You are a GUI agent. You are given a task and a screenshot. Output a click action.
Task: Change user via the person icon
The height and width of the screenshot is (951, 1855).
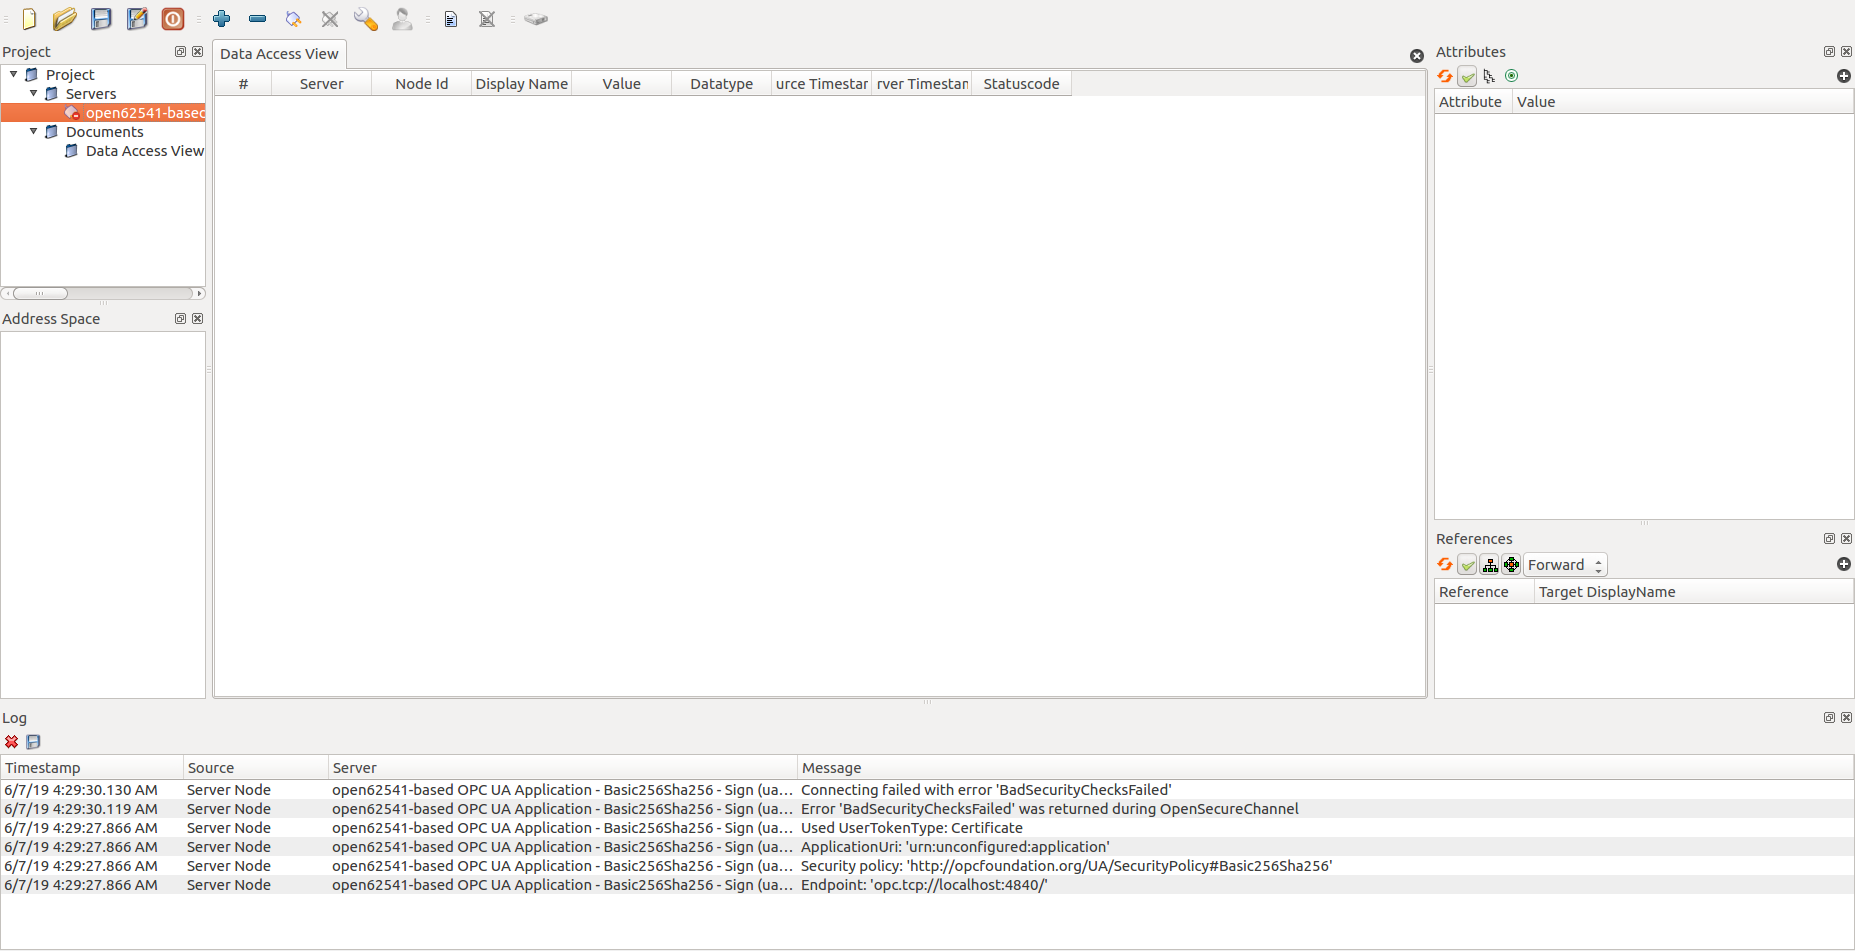[402, 19]
